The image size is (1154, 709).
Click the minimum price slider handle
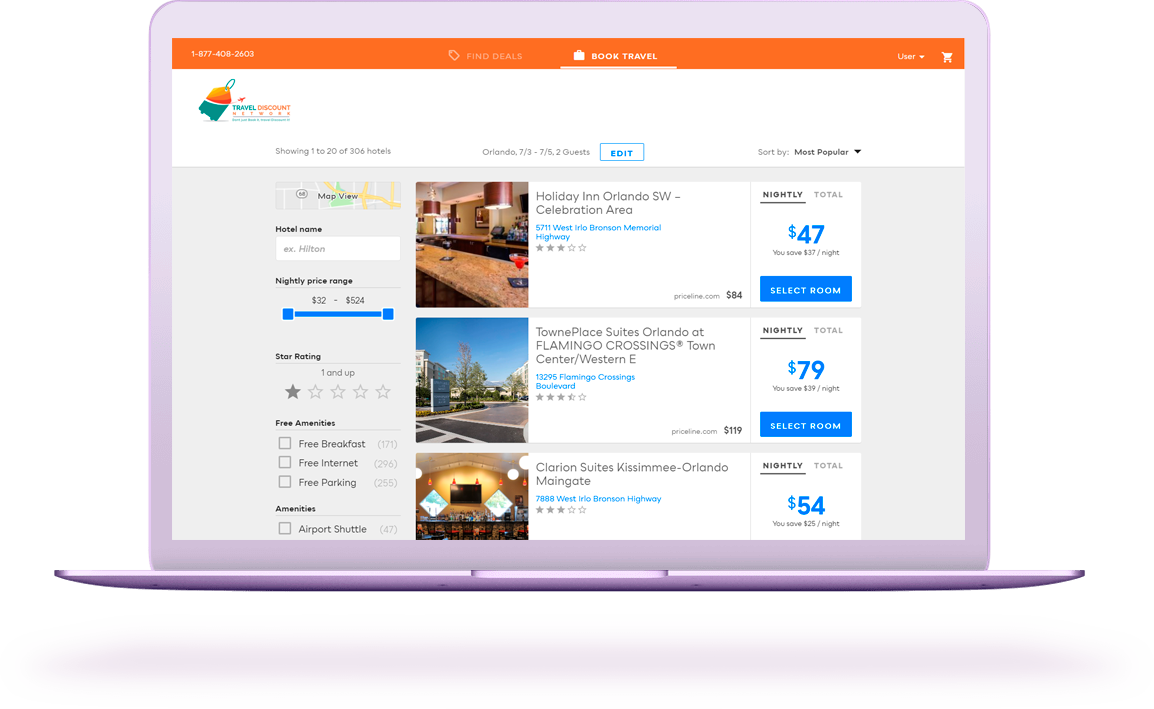click(288, 314)
